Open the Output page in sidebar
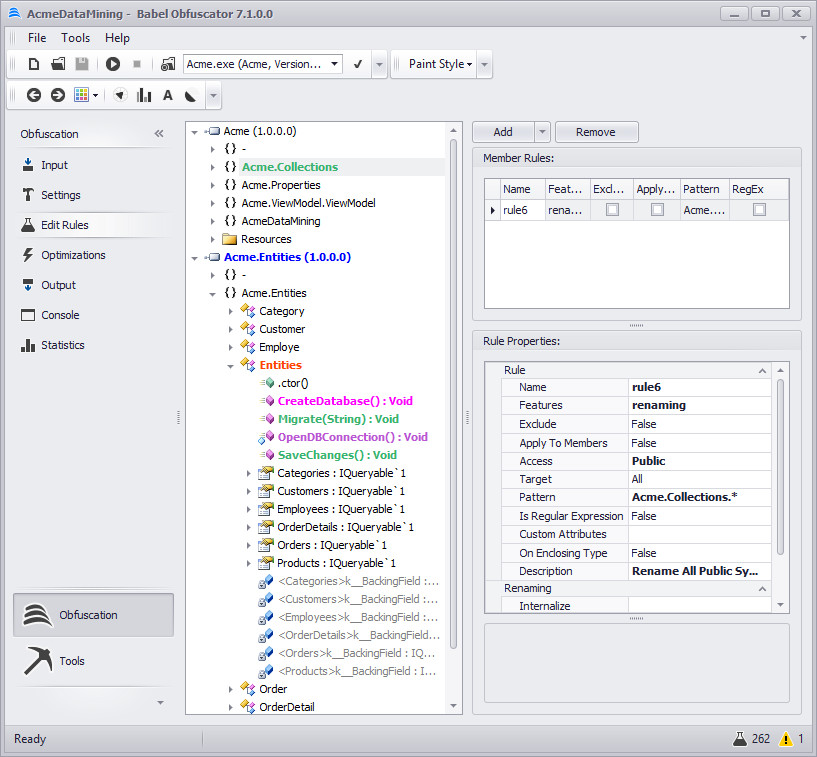817x757 pixels. click(x=58, y=285)
